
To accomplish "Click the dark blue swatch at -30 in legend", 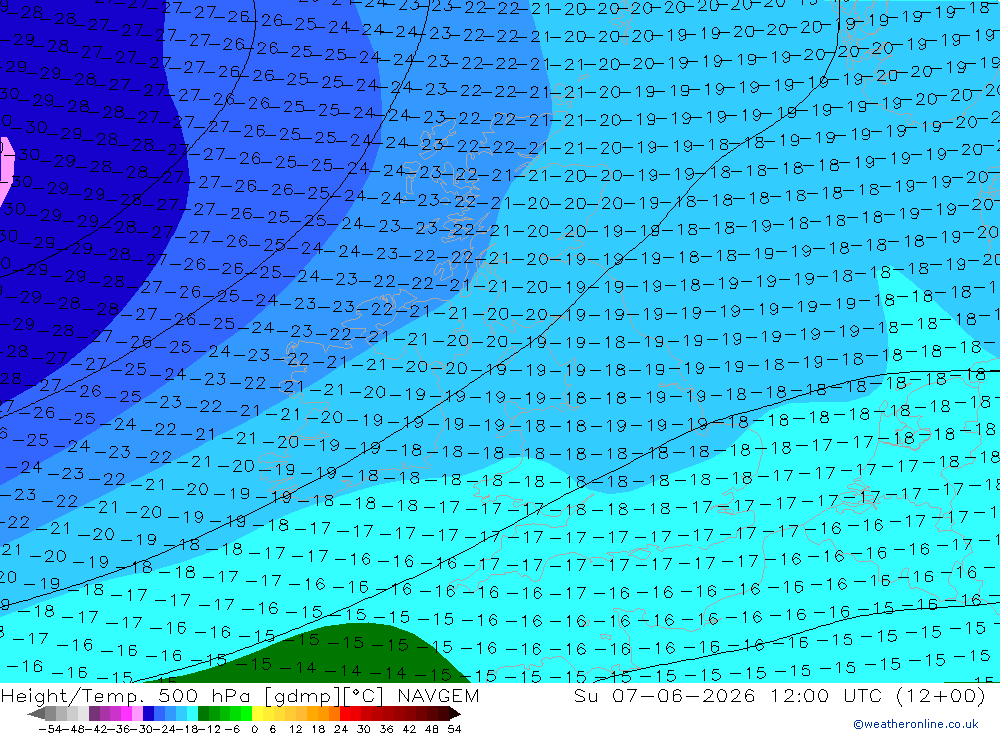I will (148, 713).
